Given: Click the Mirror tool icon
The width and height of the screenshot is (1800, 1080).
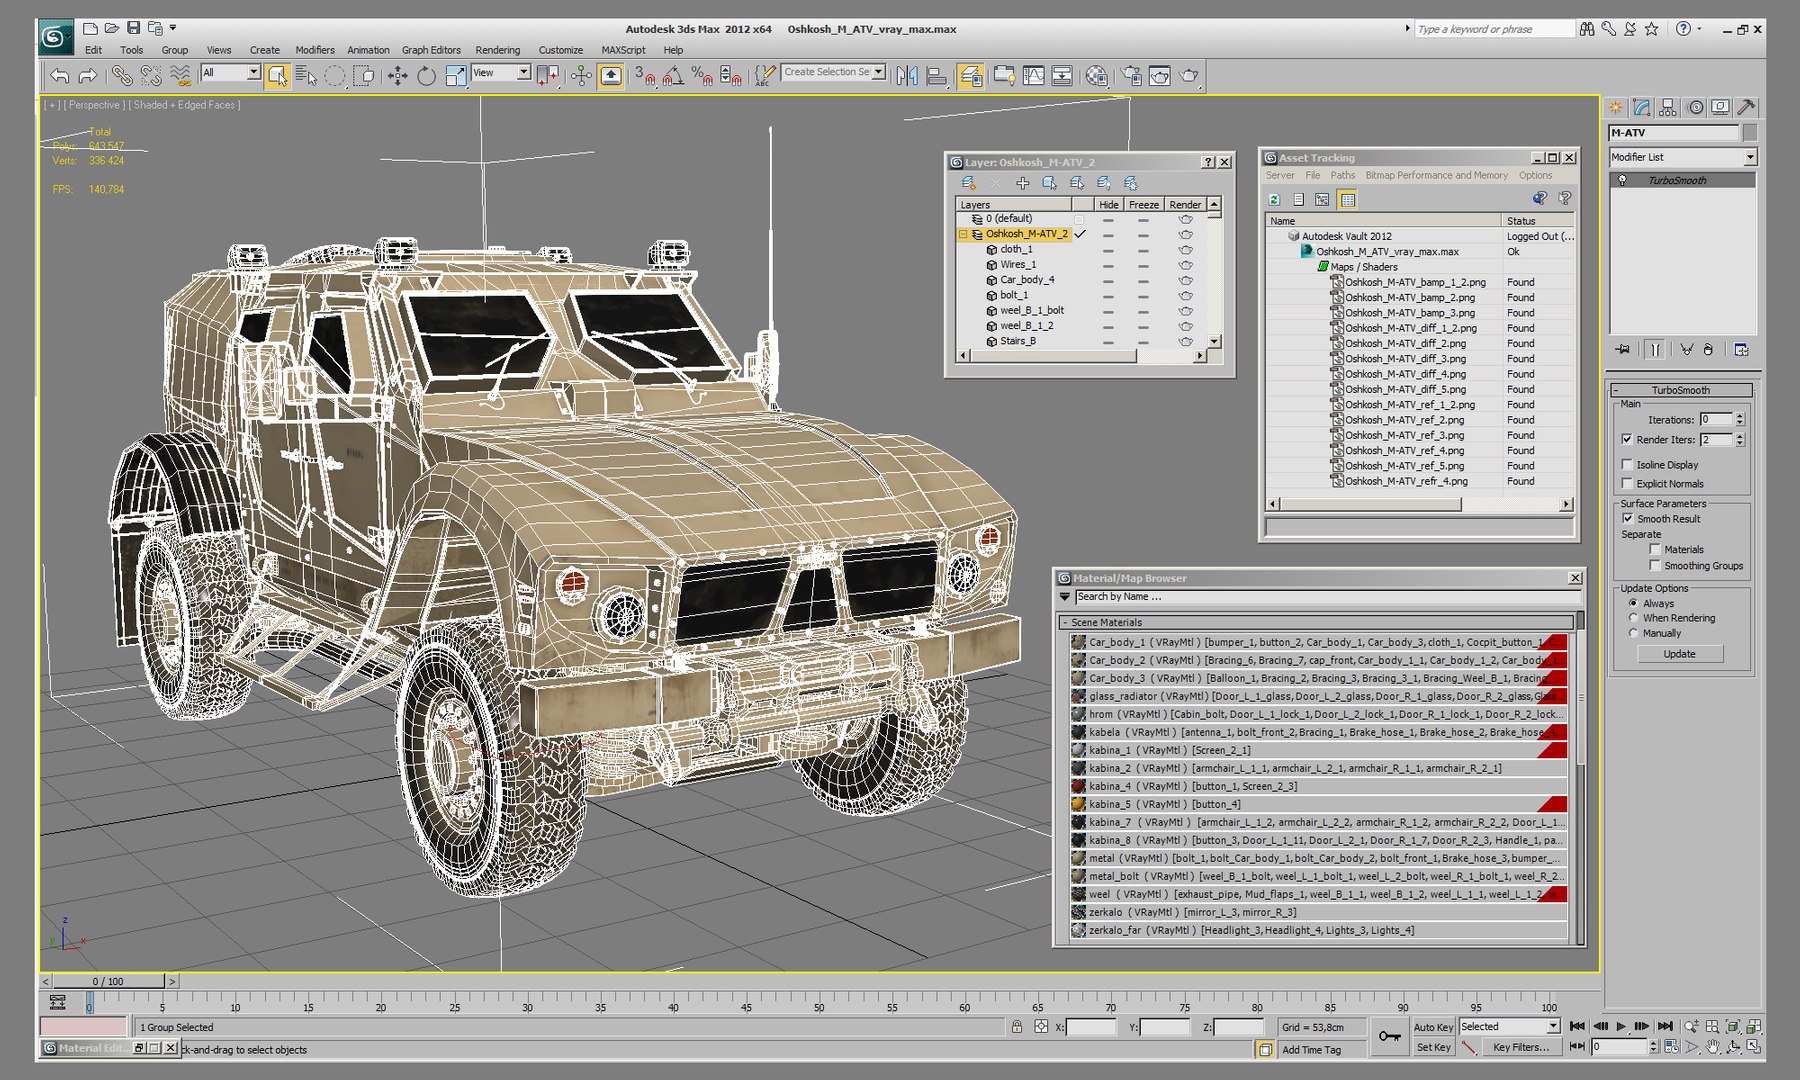Looking at the screenshot, I should click(907, 75).
